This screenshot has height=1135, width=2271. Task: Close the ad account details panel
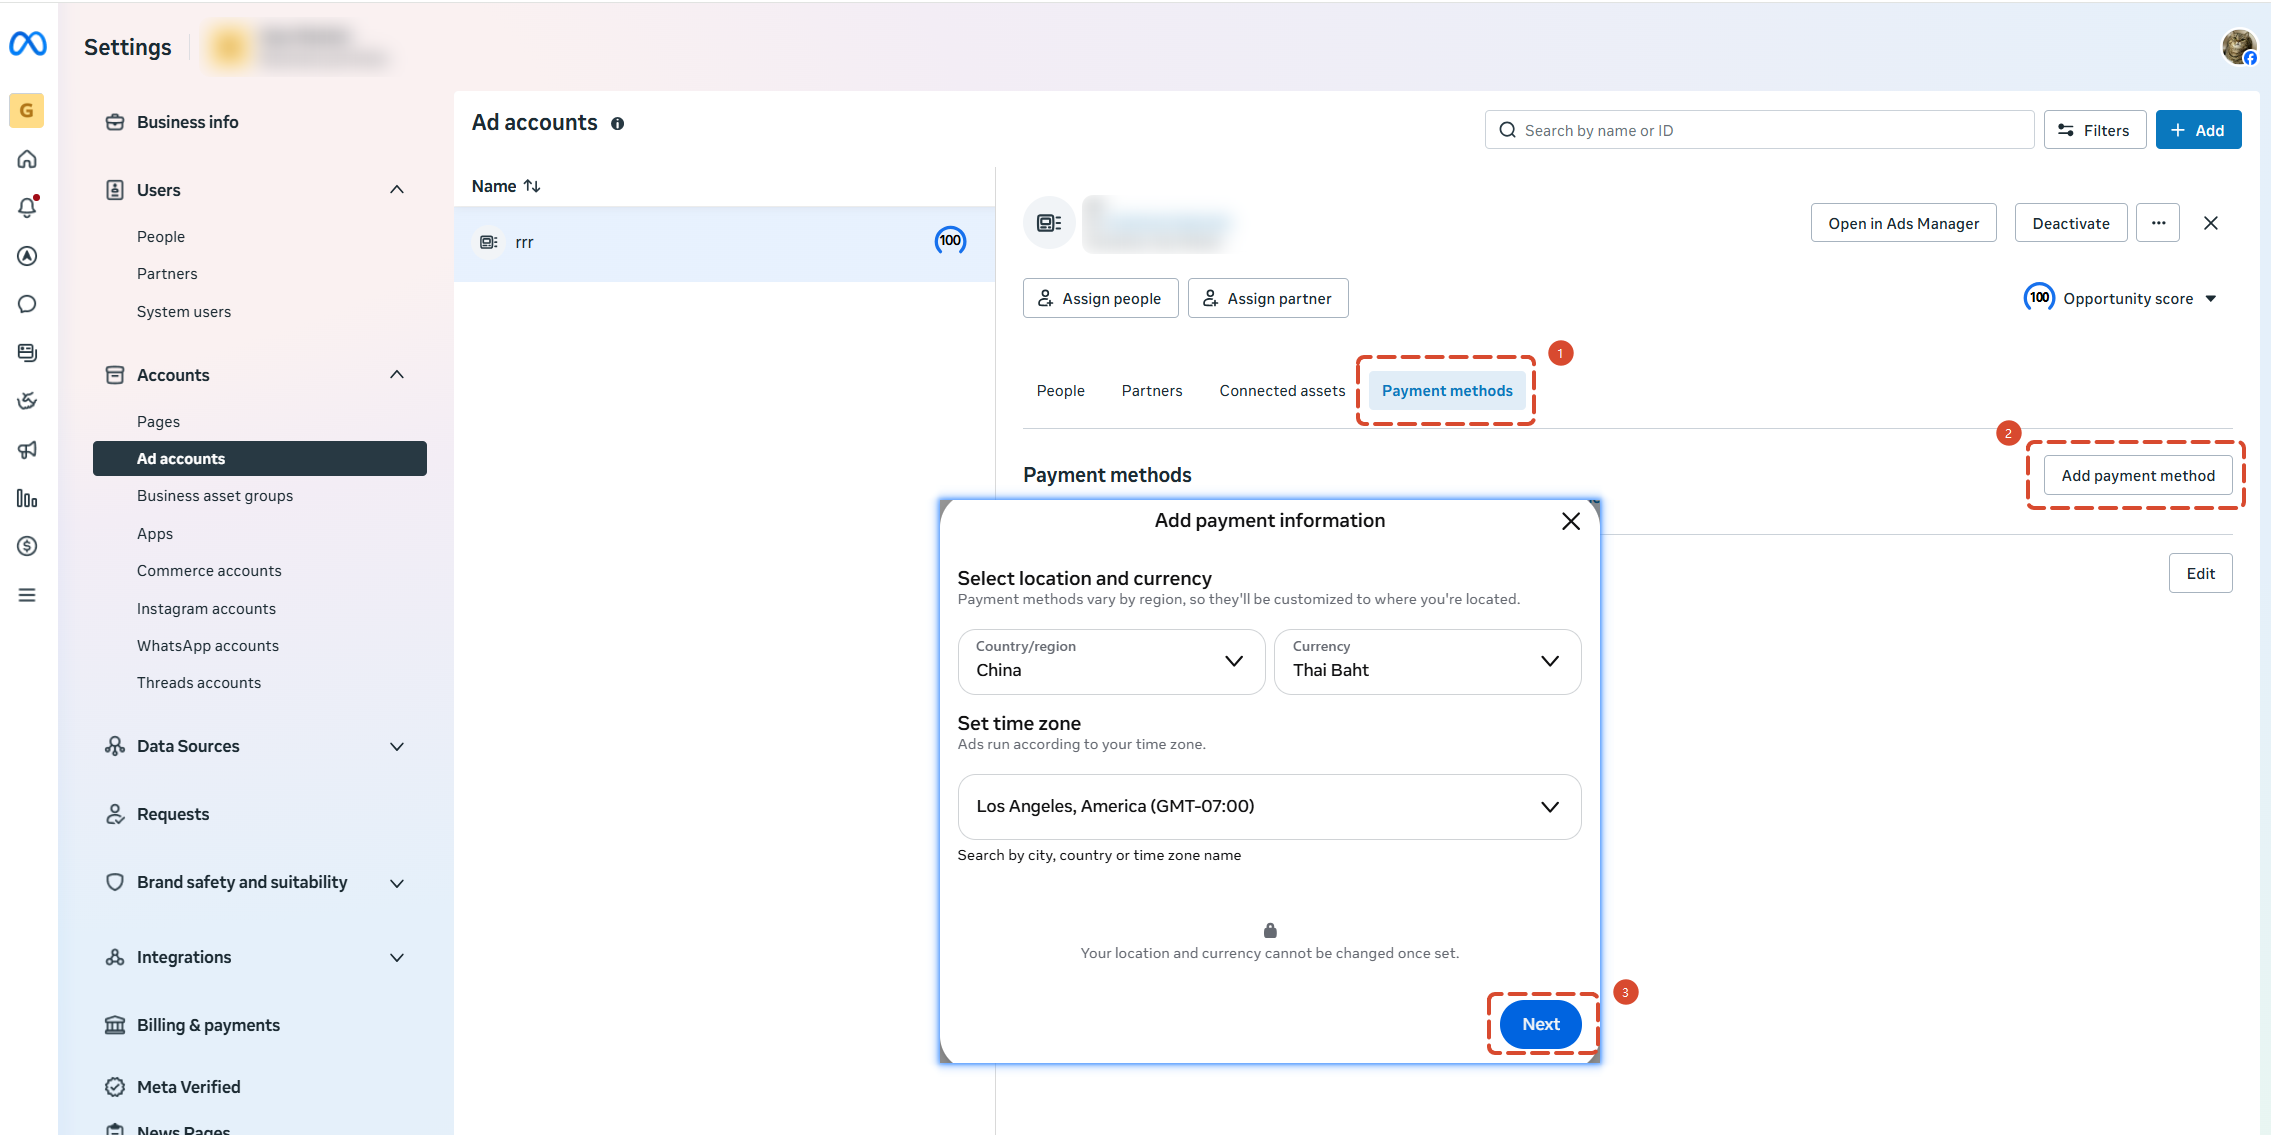(x=2211, y=223)
